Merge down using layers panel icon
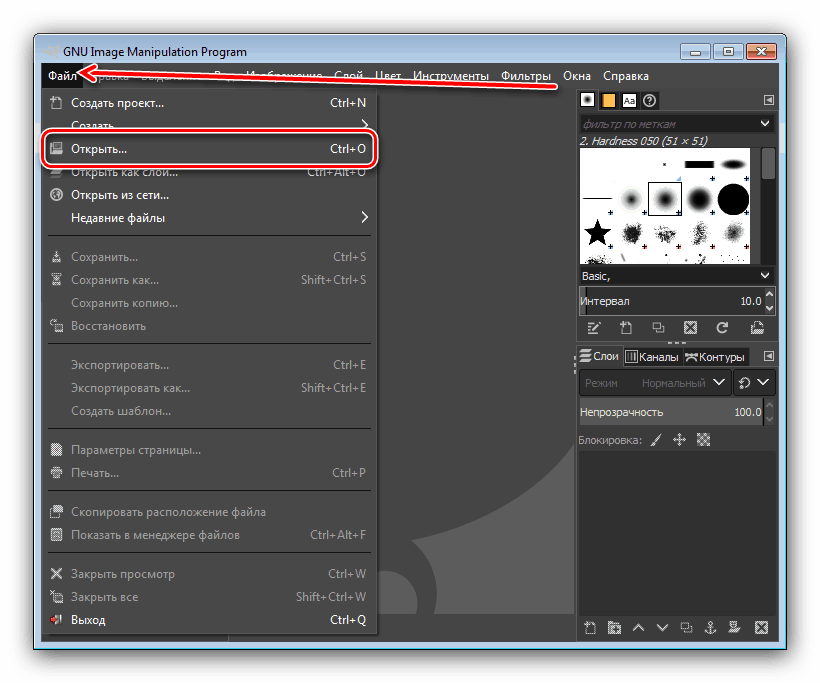 pos(735,628)
